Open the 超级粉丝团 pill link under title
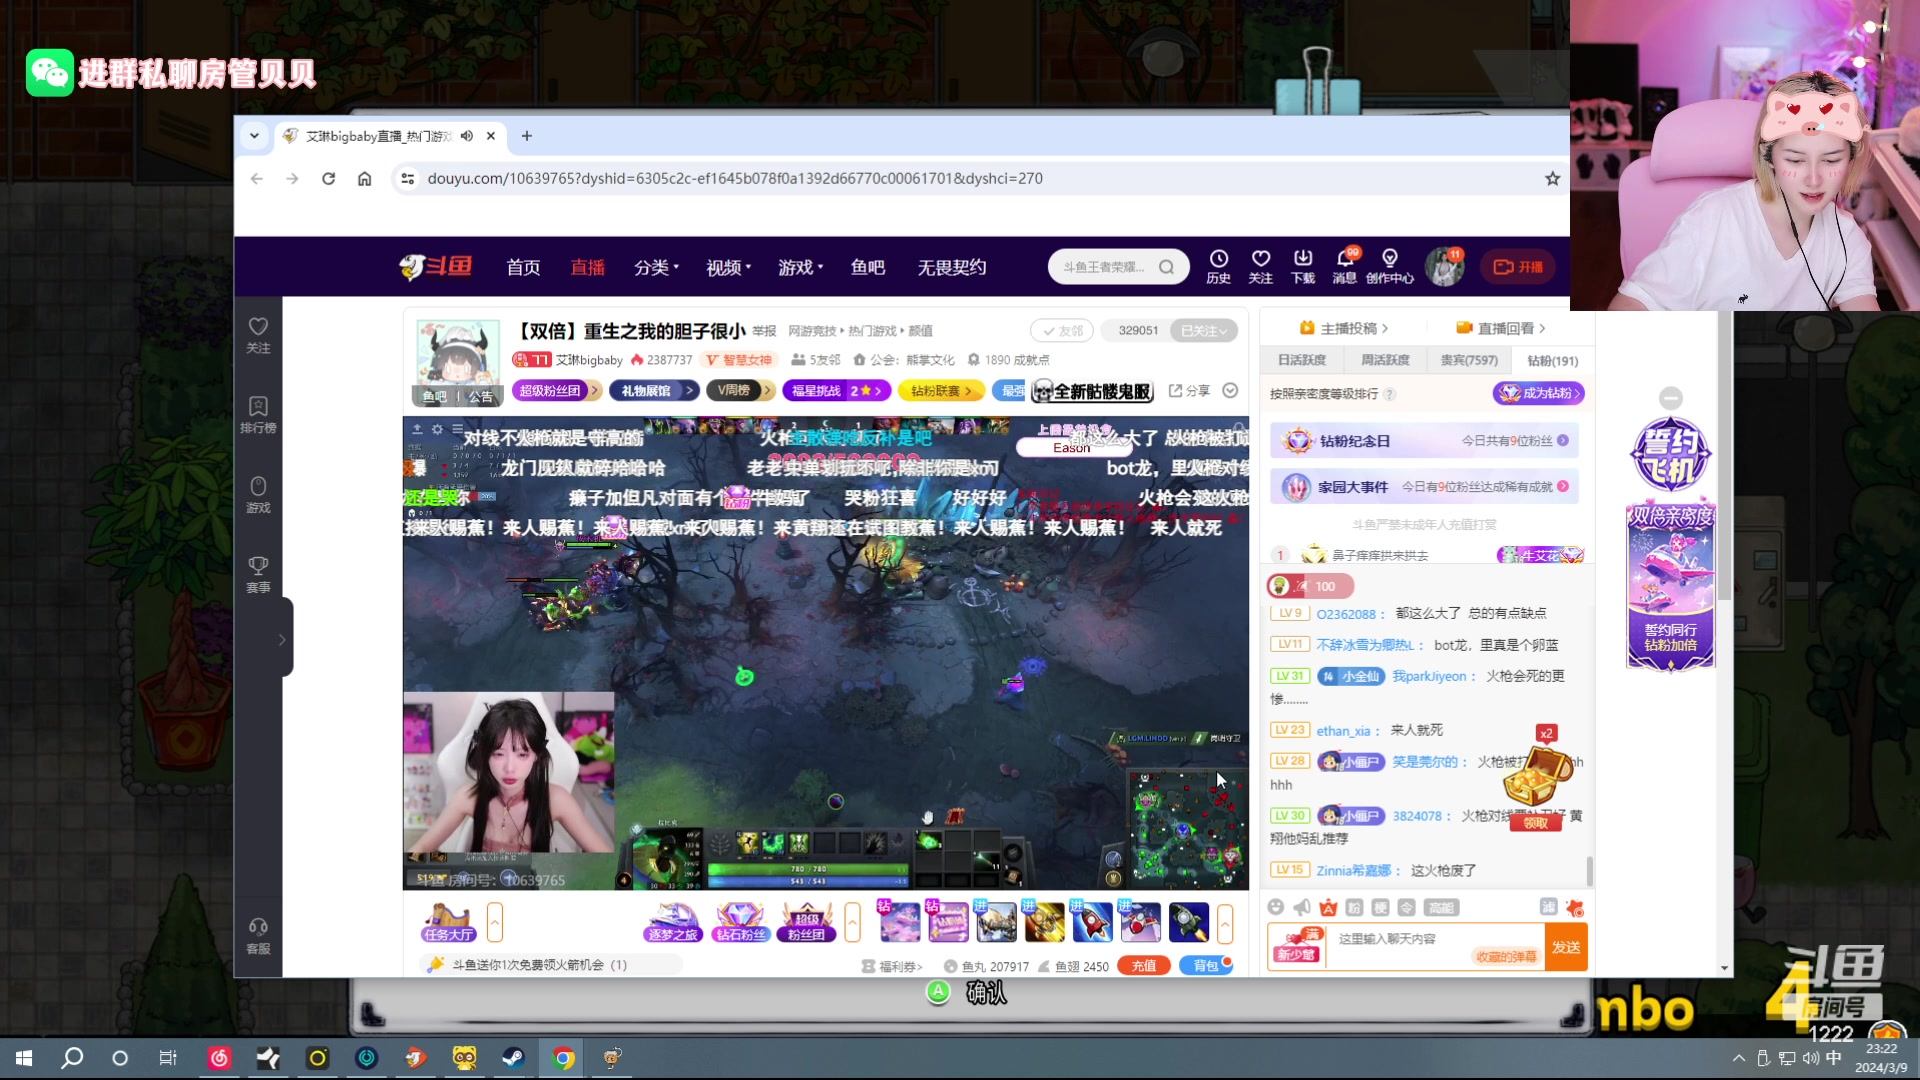 coord(557,391)
